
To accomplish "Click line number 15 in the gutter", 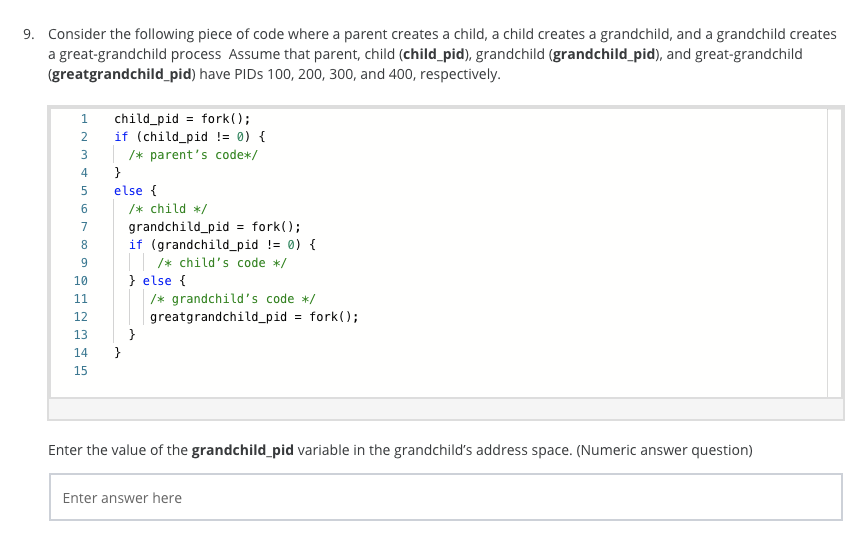I will [x=82, y=371].
